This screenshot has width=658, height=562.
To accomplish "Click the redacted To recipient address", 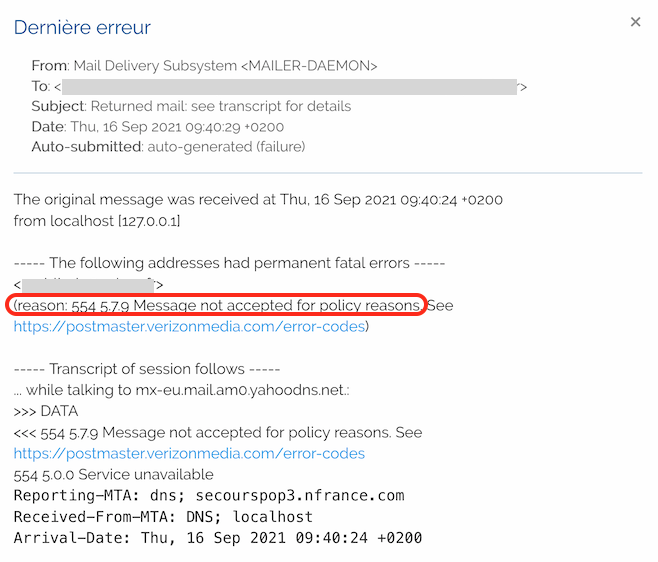I will (x=289, y=87).
